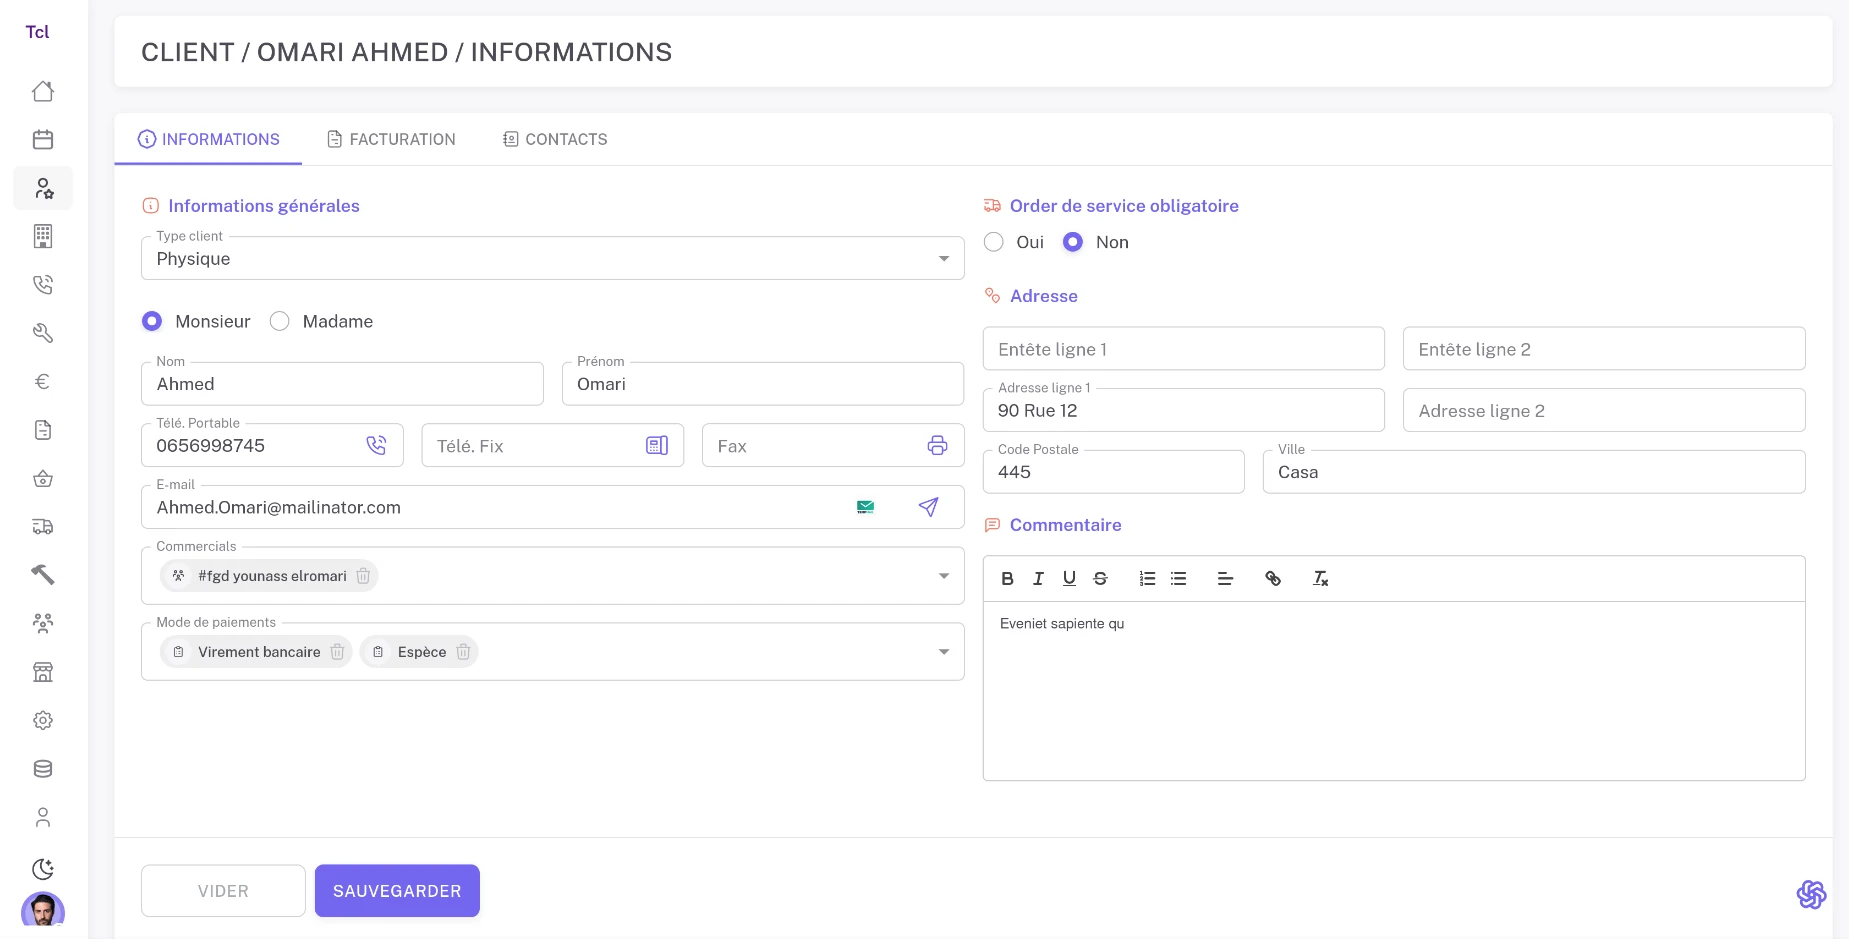This screenshot has width=1849, height=939.
Task: Insert link in comment editor toolbar
Action: [1273, 578]
